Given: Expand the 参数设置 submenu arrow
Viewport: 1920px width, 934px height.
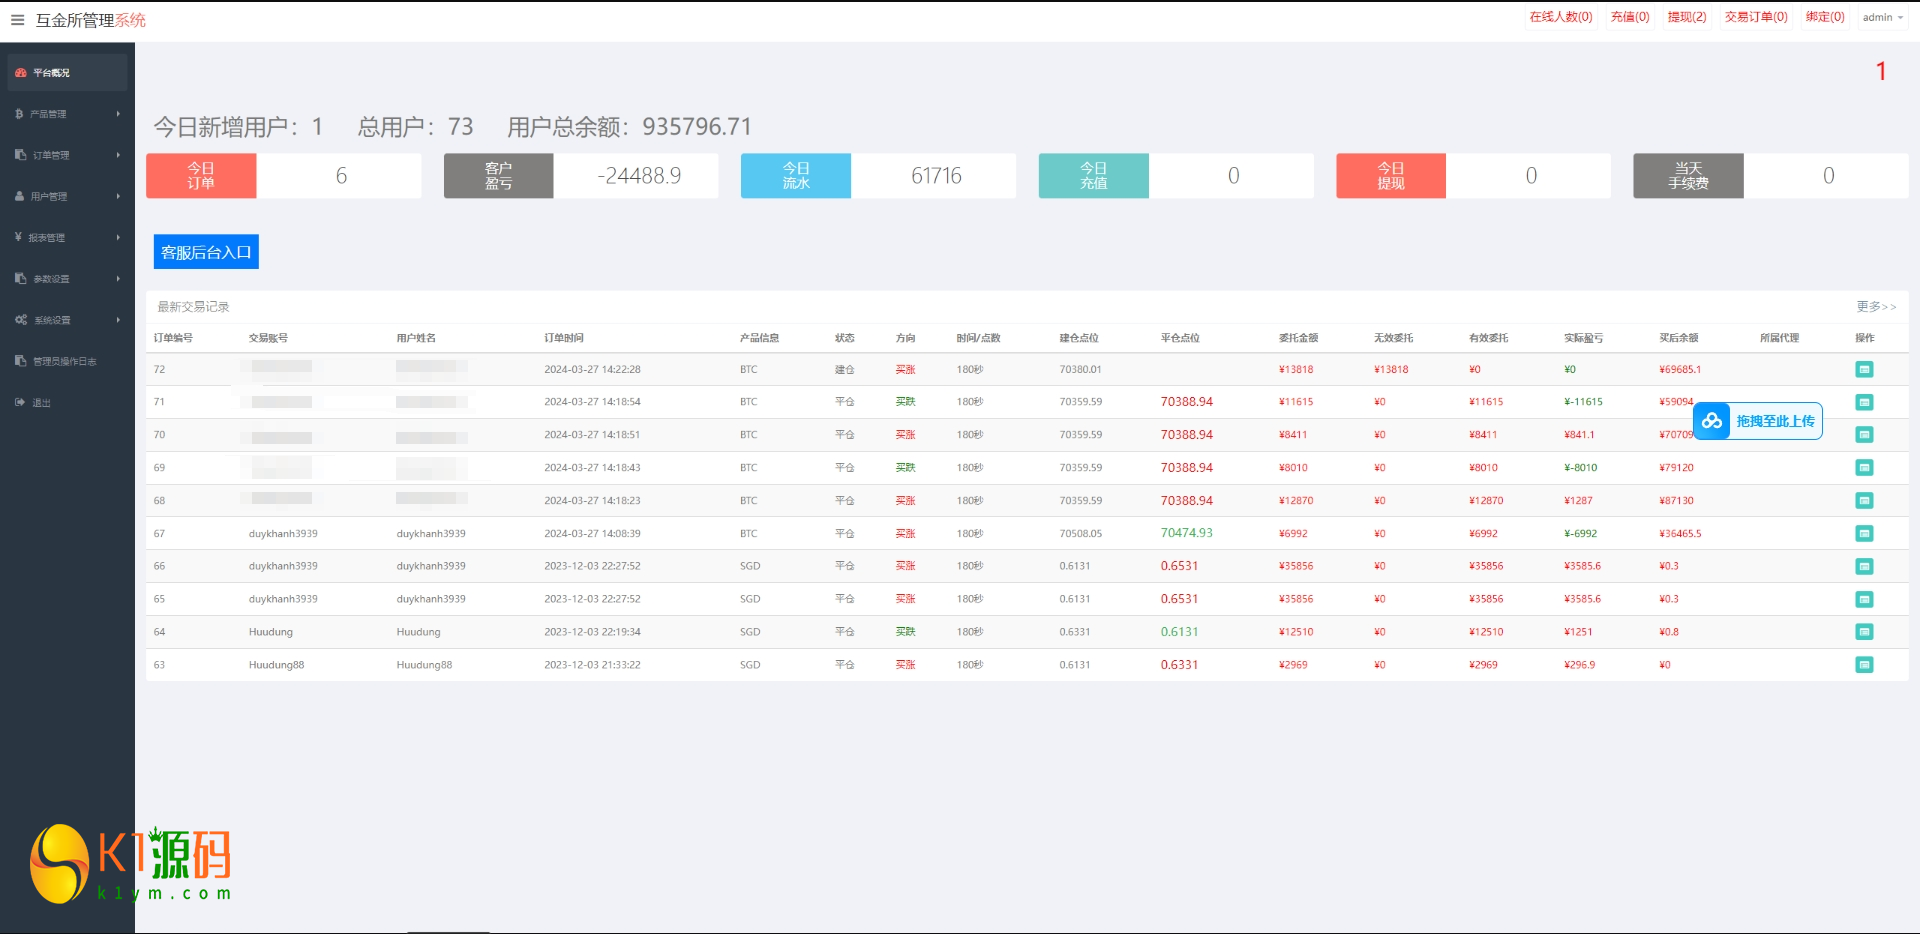Looking at the screenshot, I should pos(118,279).
